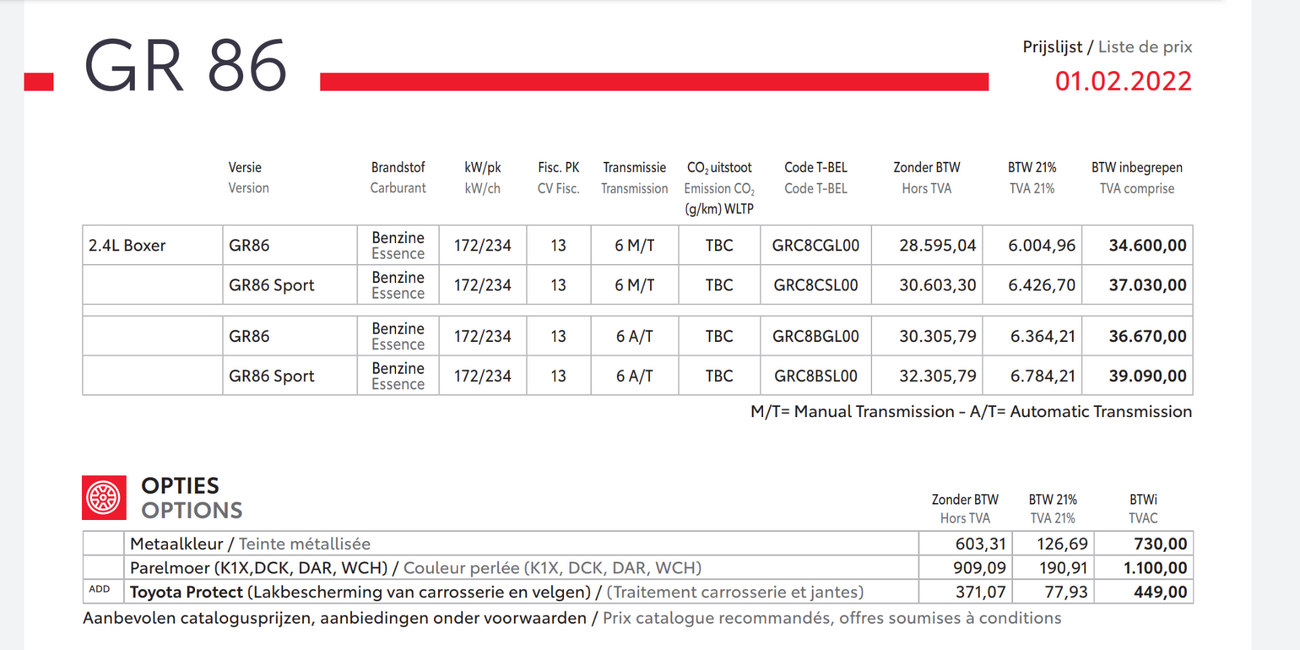Click the value 32.305,79
1300x650 pixels.
[937, 376]
